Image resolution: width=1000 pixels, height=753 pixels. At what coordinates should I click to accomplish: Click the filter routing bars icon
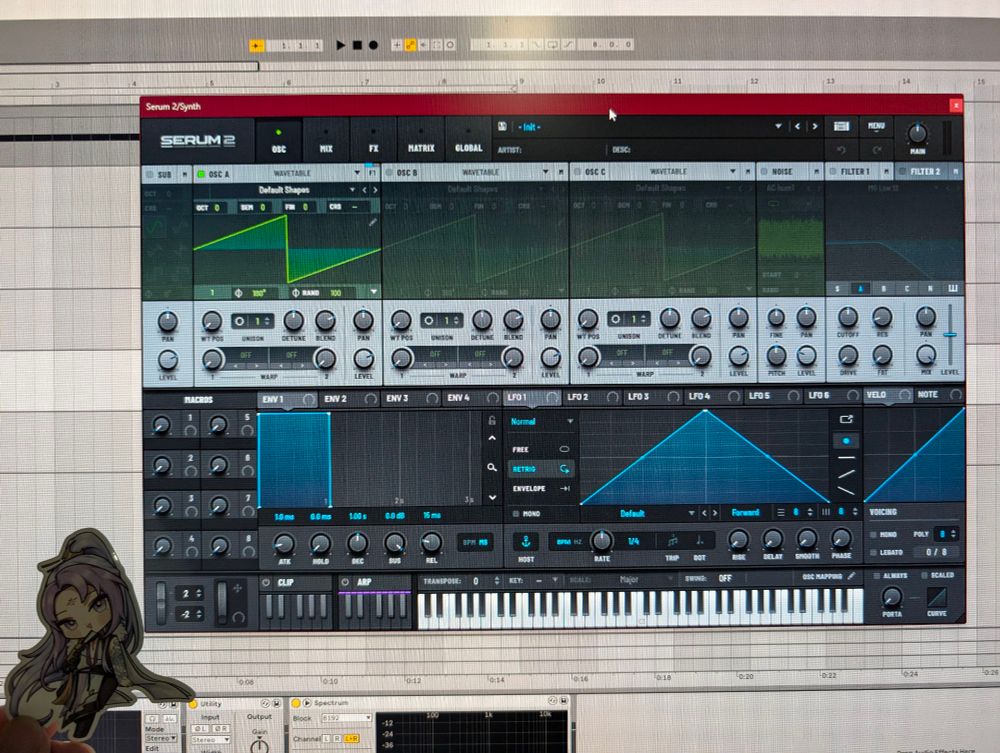(x=953, y=289)
